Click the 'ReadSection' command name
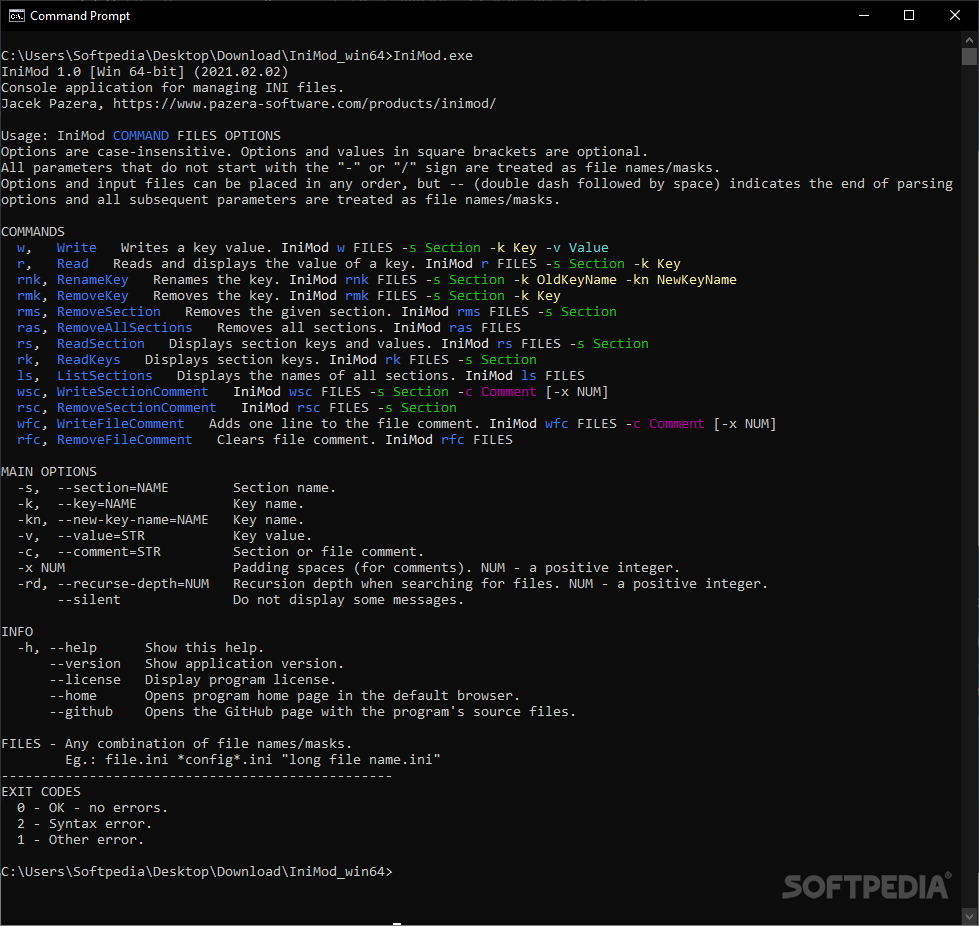This screenshot has height=926, width=979. pyautogui.click(x=101, y=344)
